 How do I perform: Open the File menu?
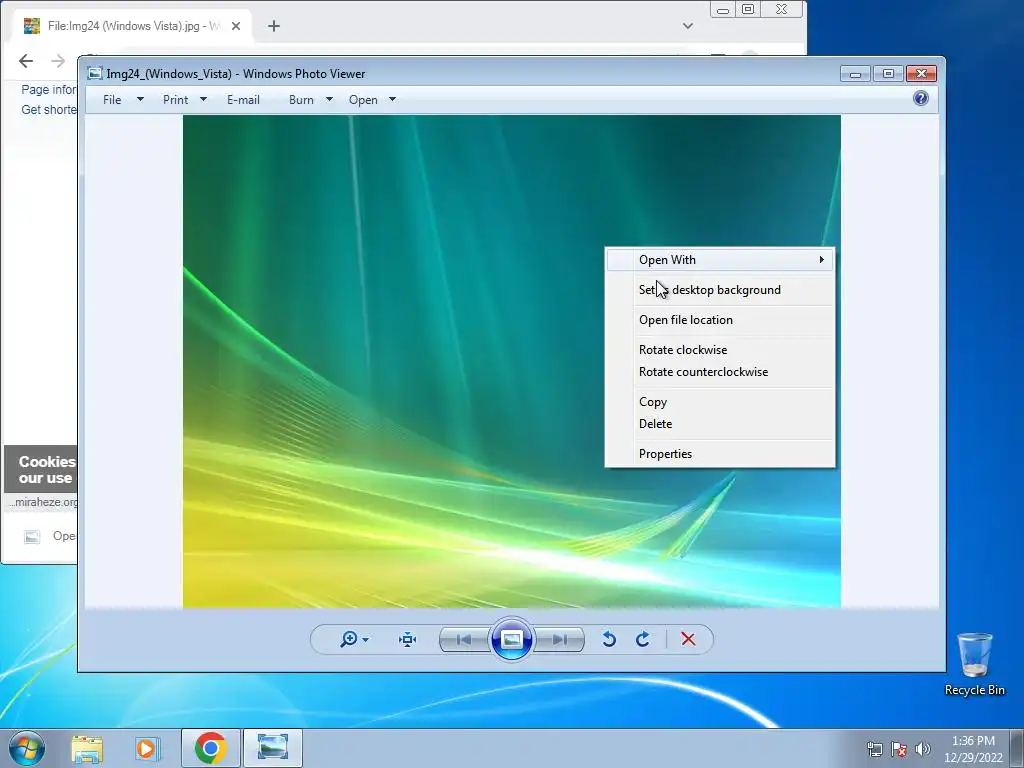[x=112, y=100]
